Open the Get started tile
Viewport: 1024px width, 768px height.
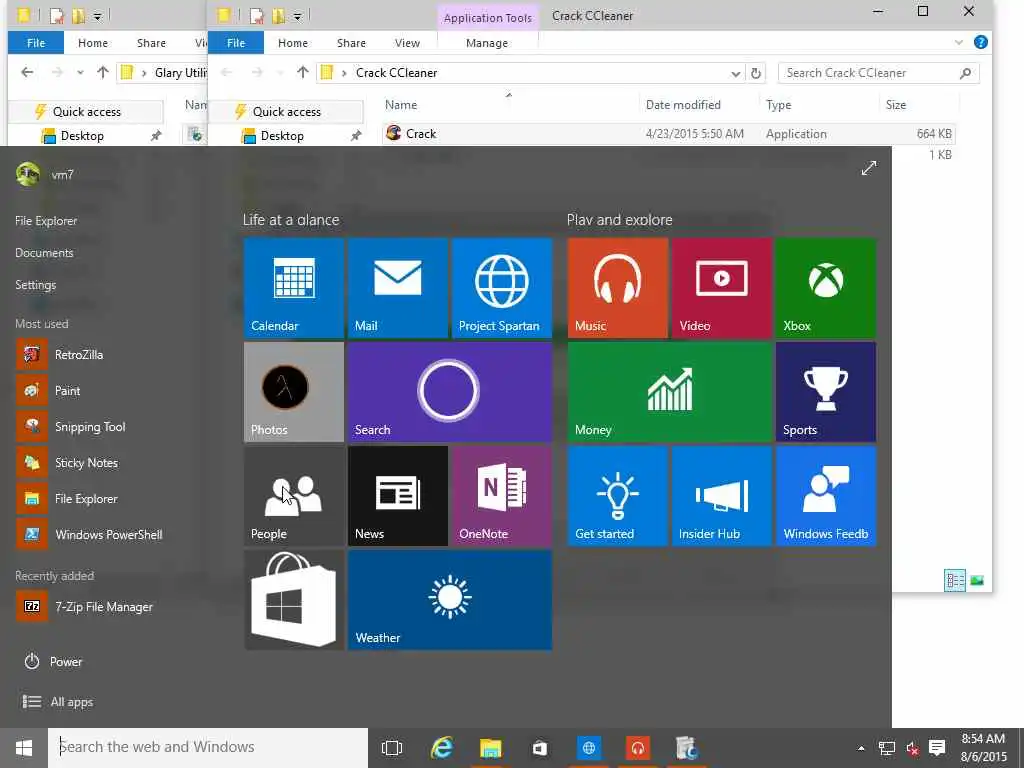pos(618,496)
